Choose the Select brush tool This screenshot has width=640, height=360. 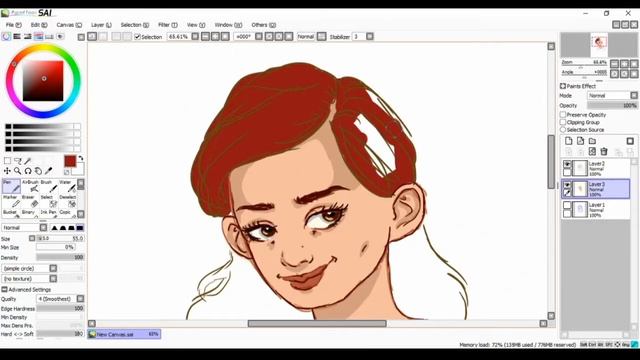point(48,201)
